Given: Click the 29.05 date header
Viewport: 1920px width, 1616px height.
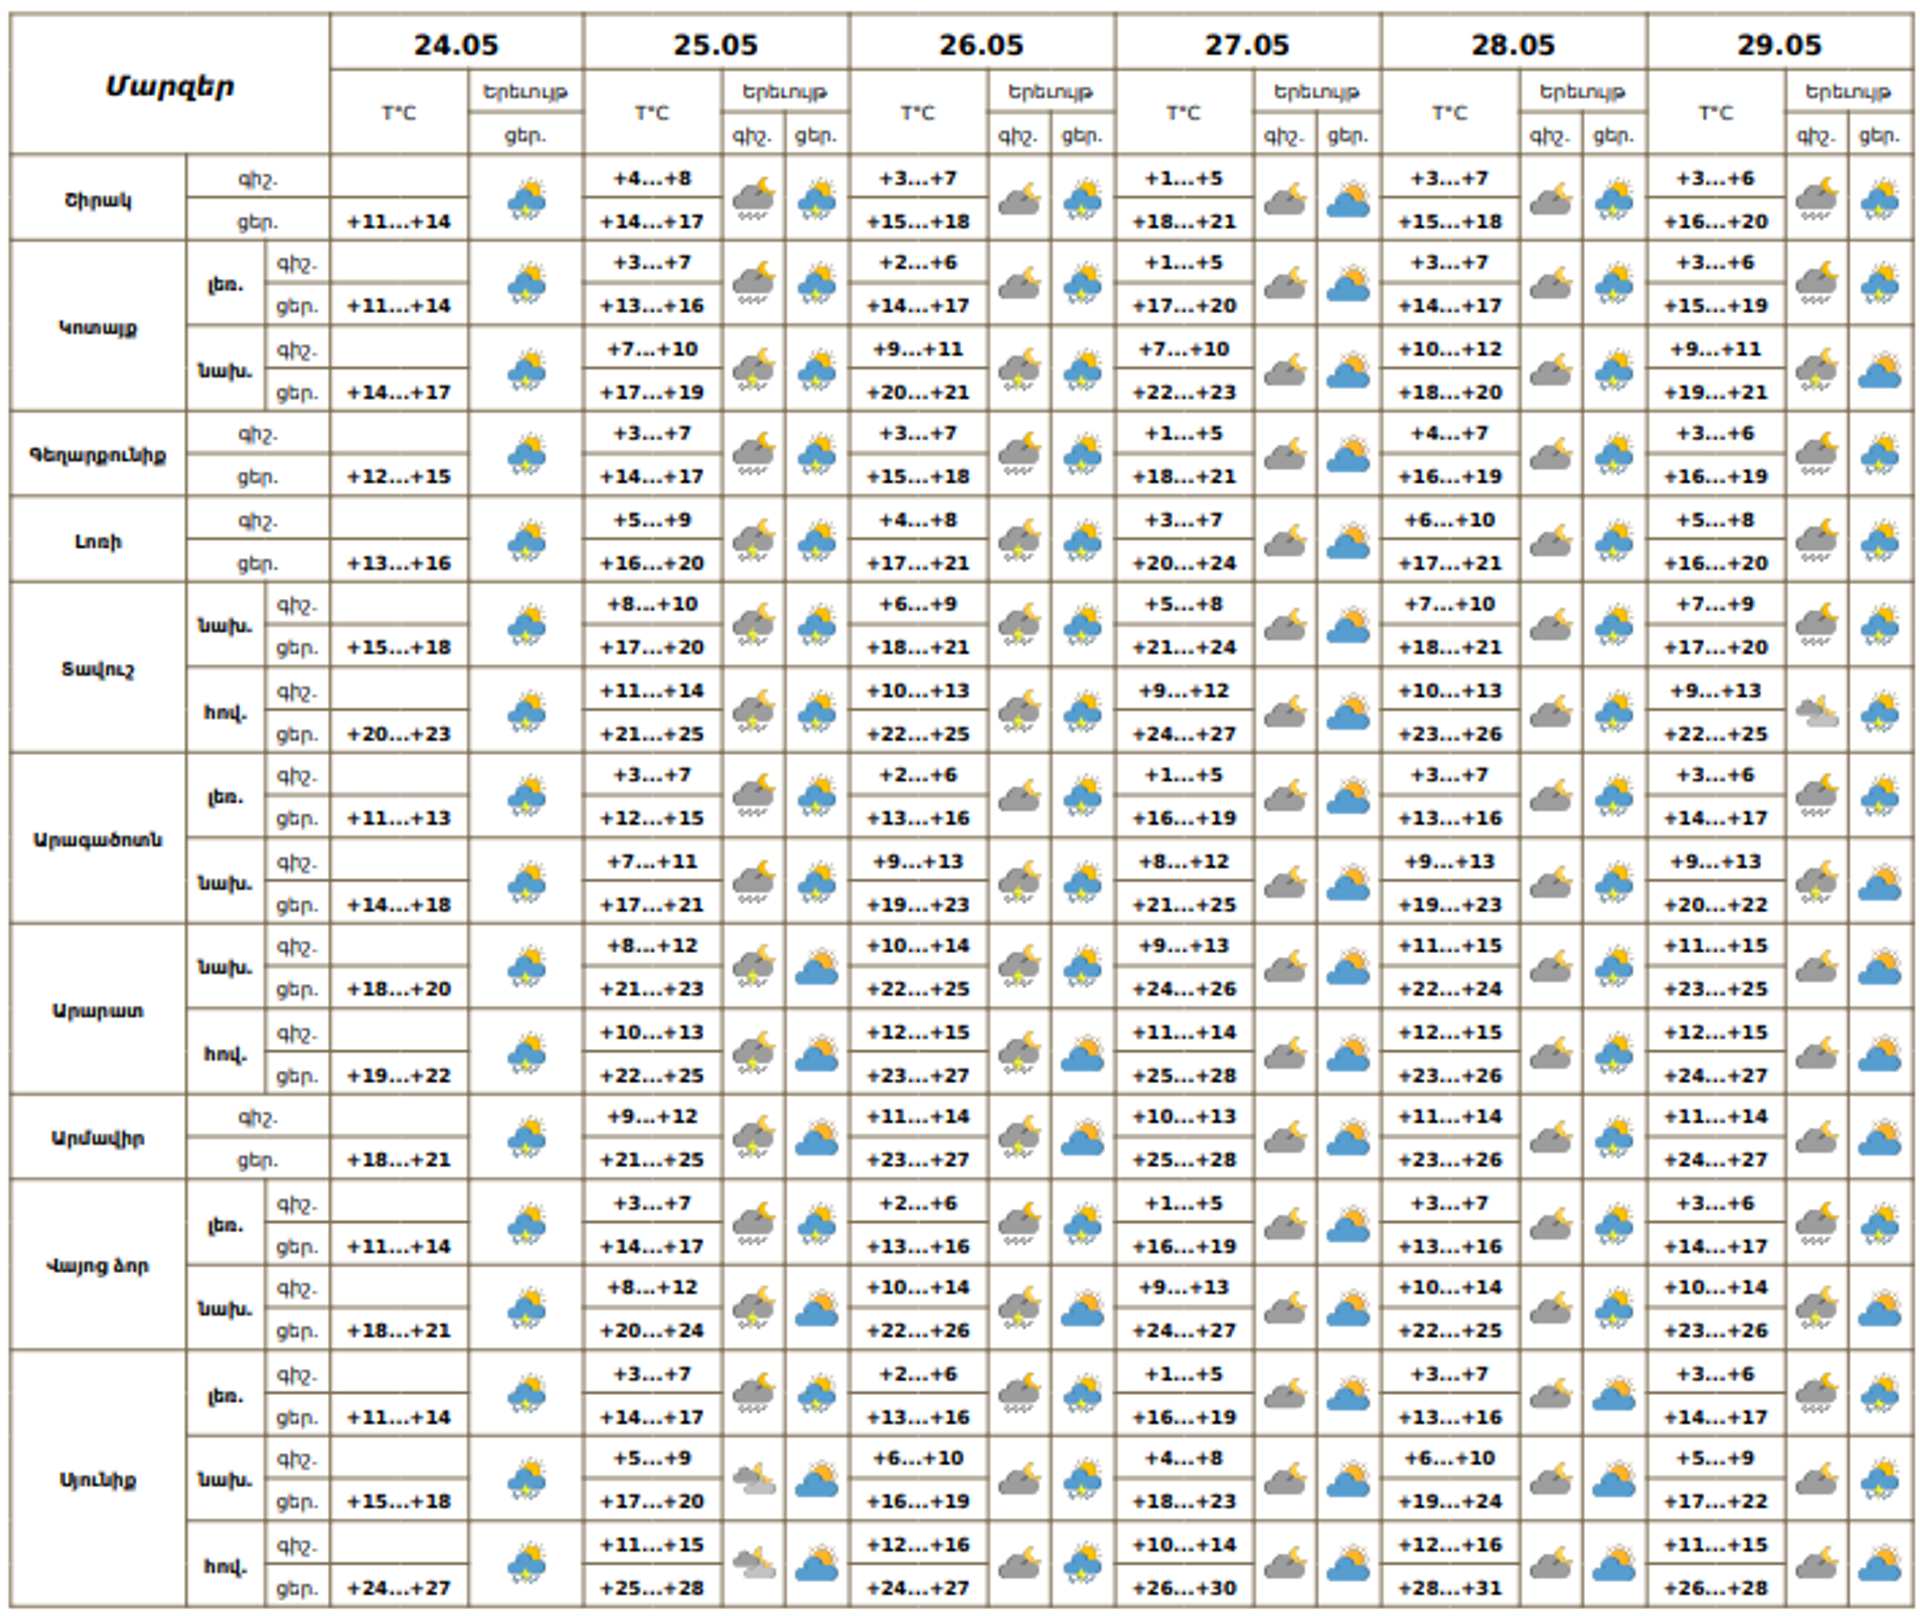Looking at the screenshot, I should tap(1780, 45).
